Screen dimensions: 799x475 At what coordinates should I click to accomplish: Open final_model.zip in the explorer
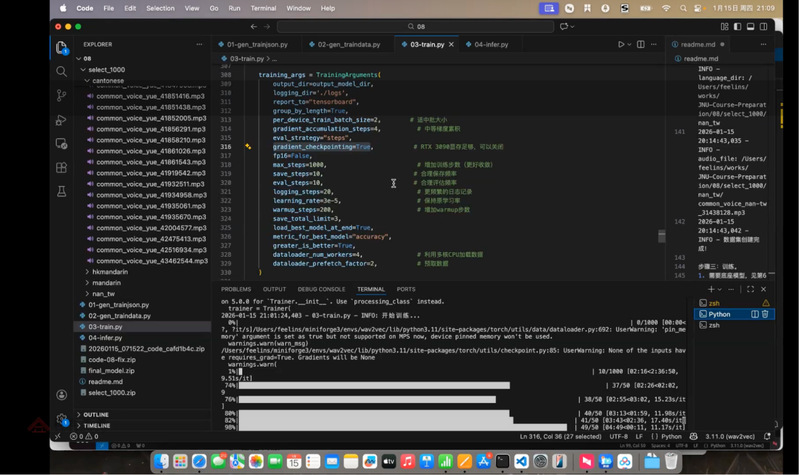[111, 370]
